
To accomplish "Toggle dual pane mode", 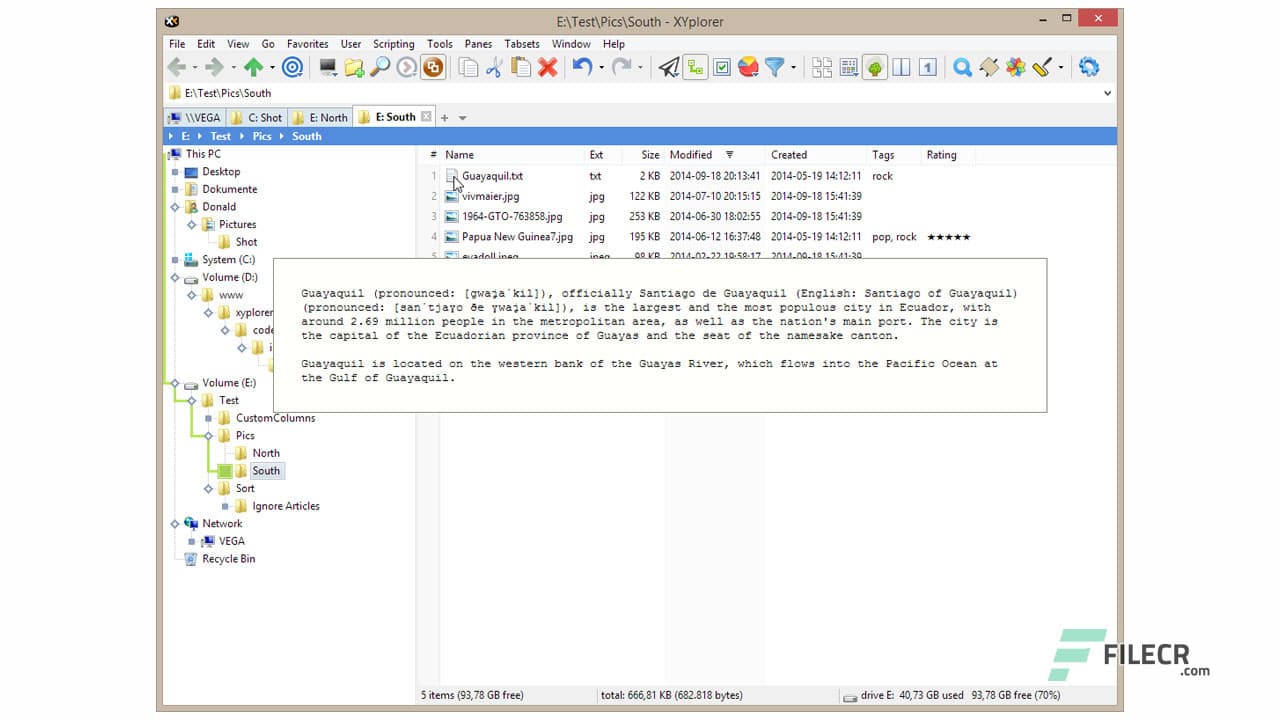I will click(x=901, y=67).
